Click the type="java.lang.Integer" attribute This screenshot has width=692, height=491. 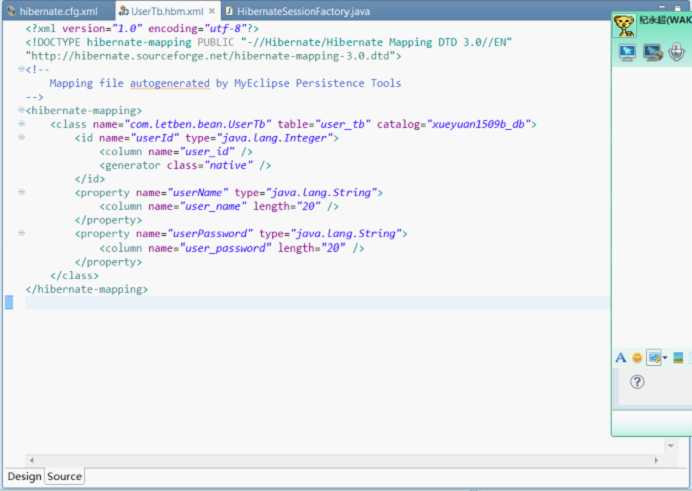(259, 138)
